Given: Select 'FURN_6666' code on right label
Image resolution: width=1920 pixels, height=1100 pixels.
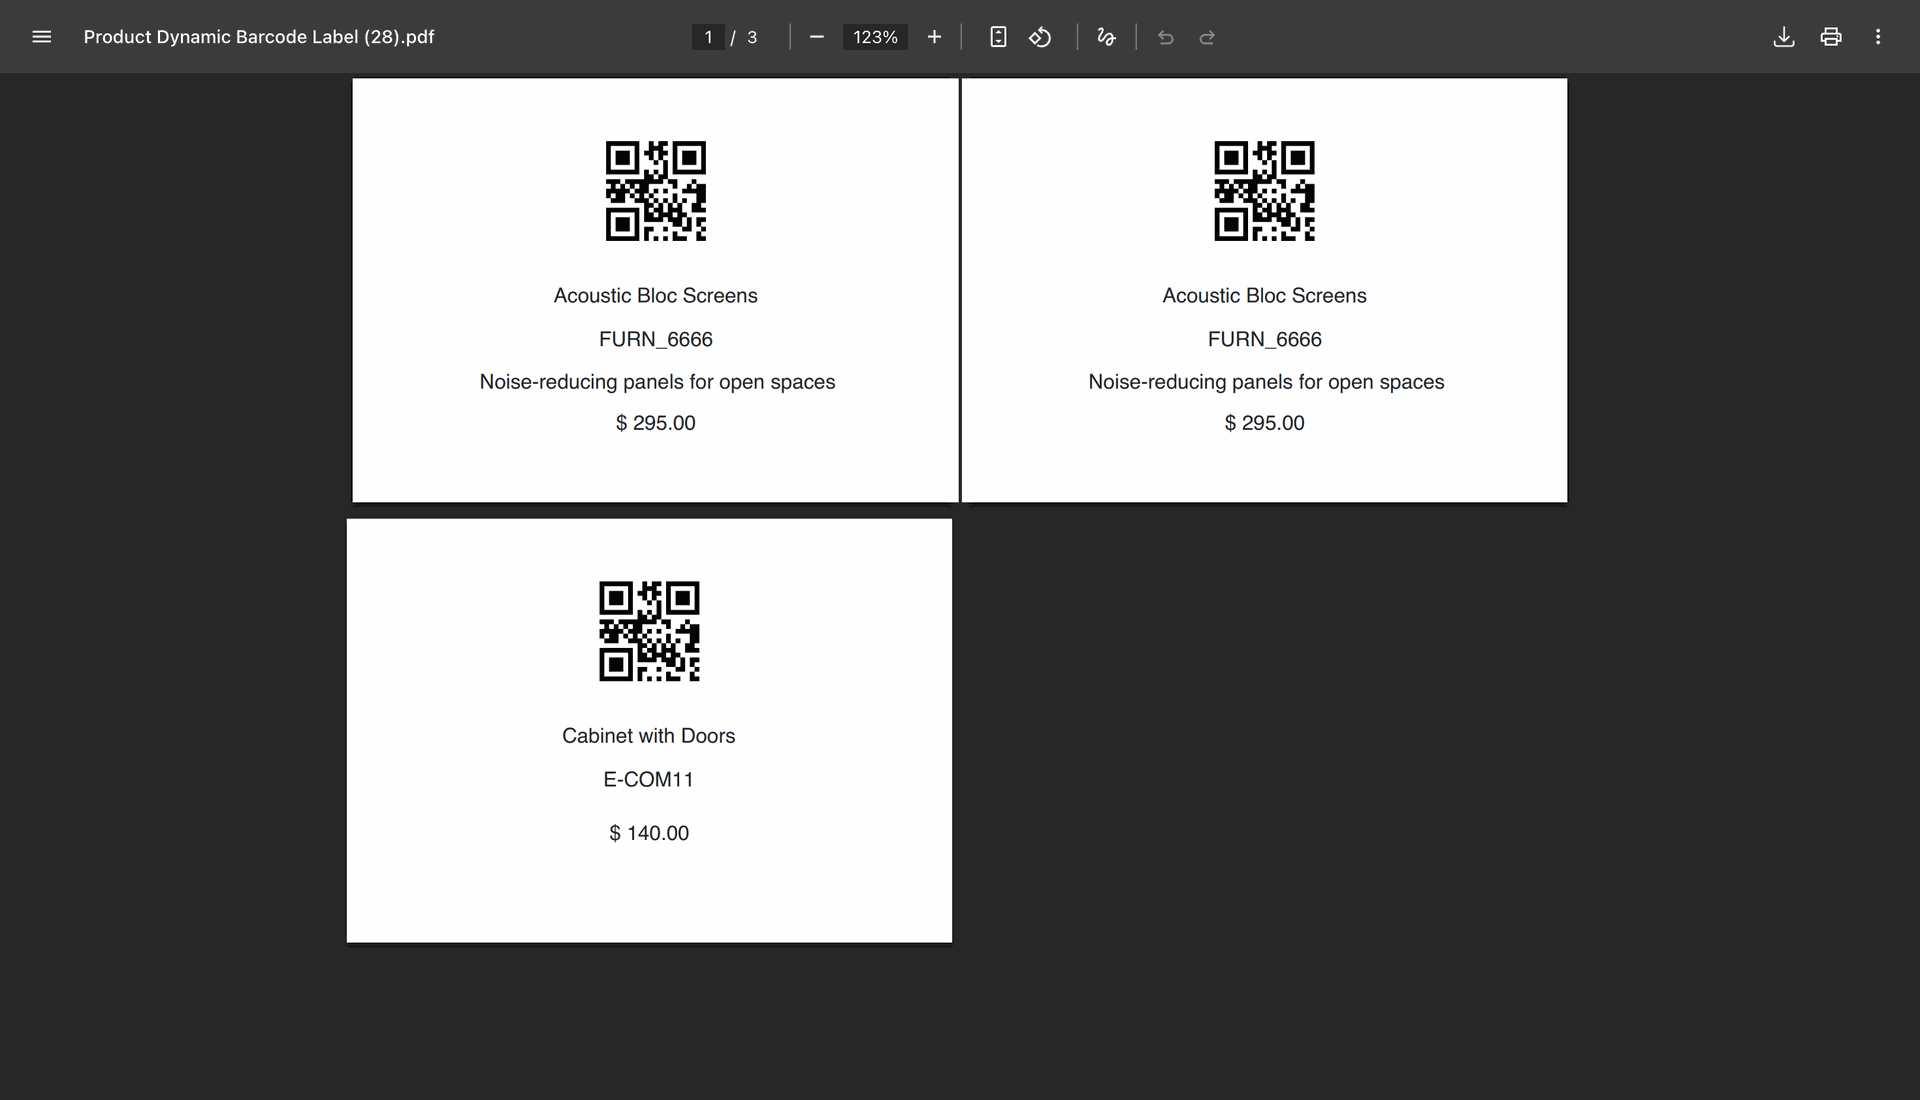Looking at the screenshot, I should (1264, 340).
